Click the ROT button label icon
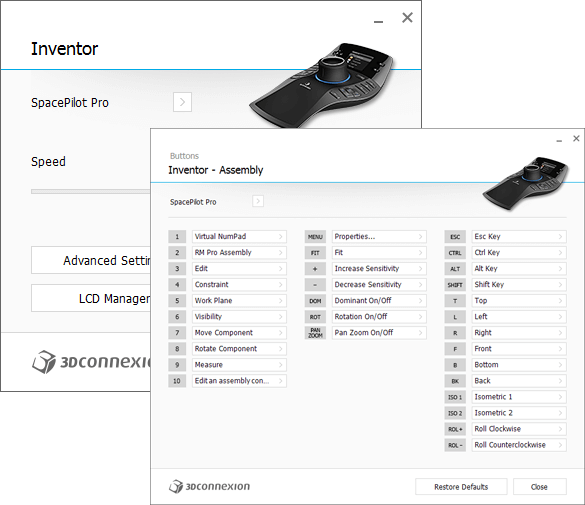 click(315, 317)
